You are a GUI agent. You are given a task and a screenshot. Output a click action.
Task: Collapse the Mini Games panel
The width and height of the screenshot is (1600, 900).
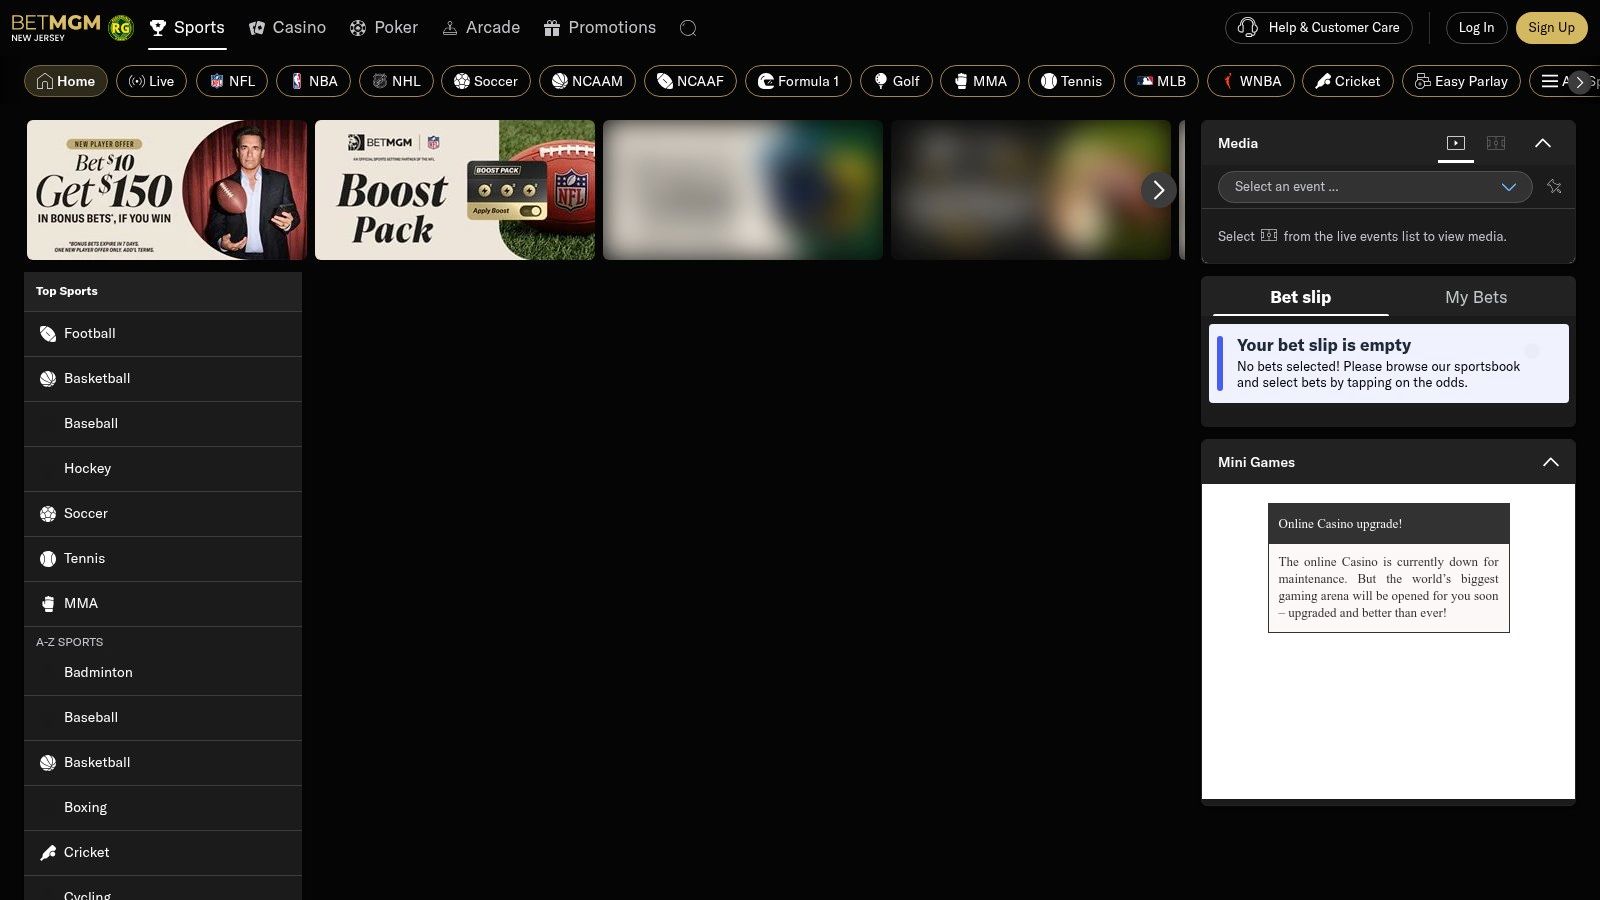click(1551, 462)
